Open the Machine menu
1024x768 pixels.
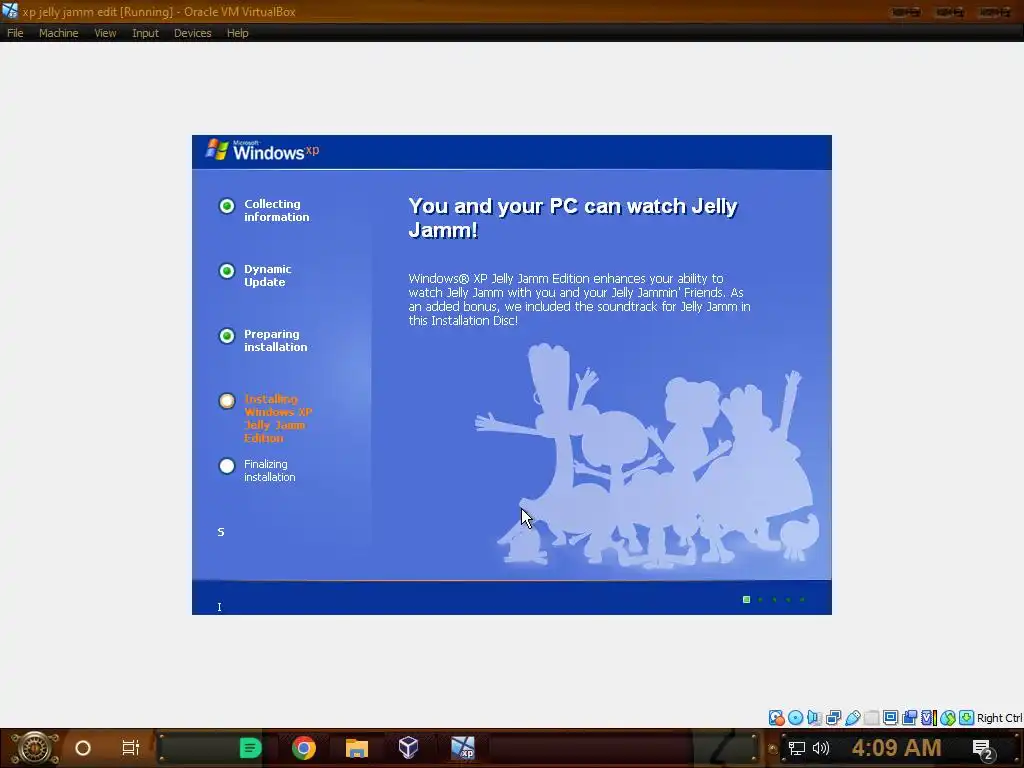tap(58, 33)
